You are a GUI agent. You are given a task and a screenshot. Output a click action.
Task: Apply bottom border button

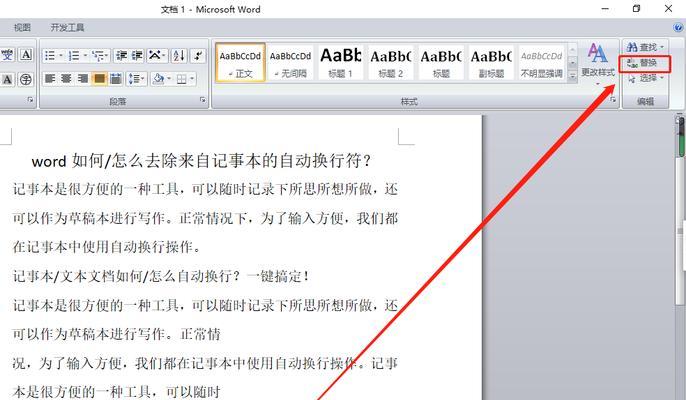[182, 79]
